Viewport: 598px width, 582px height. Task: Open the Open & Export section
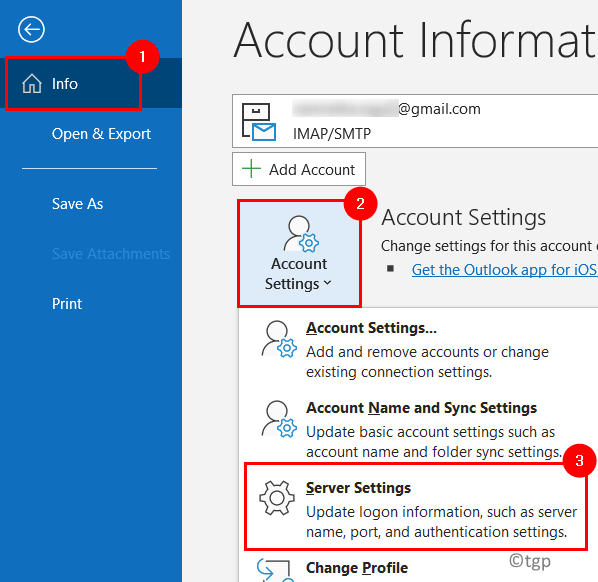coord(101,134)
